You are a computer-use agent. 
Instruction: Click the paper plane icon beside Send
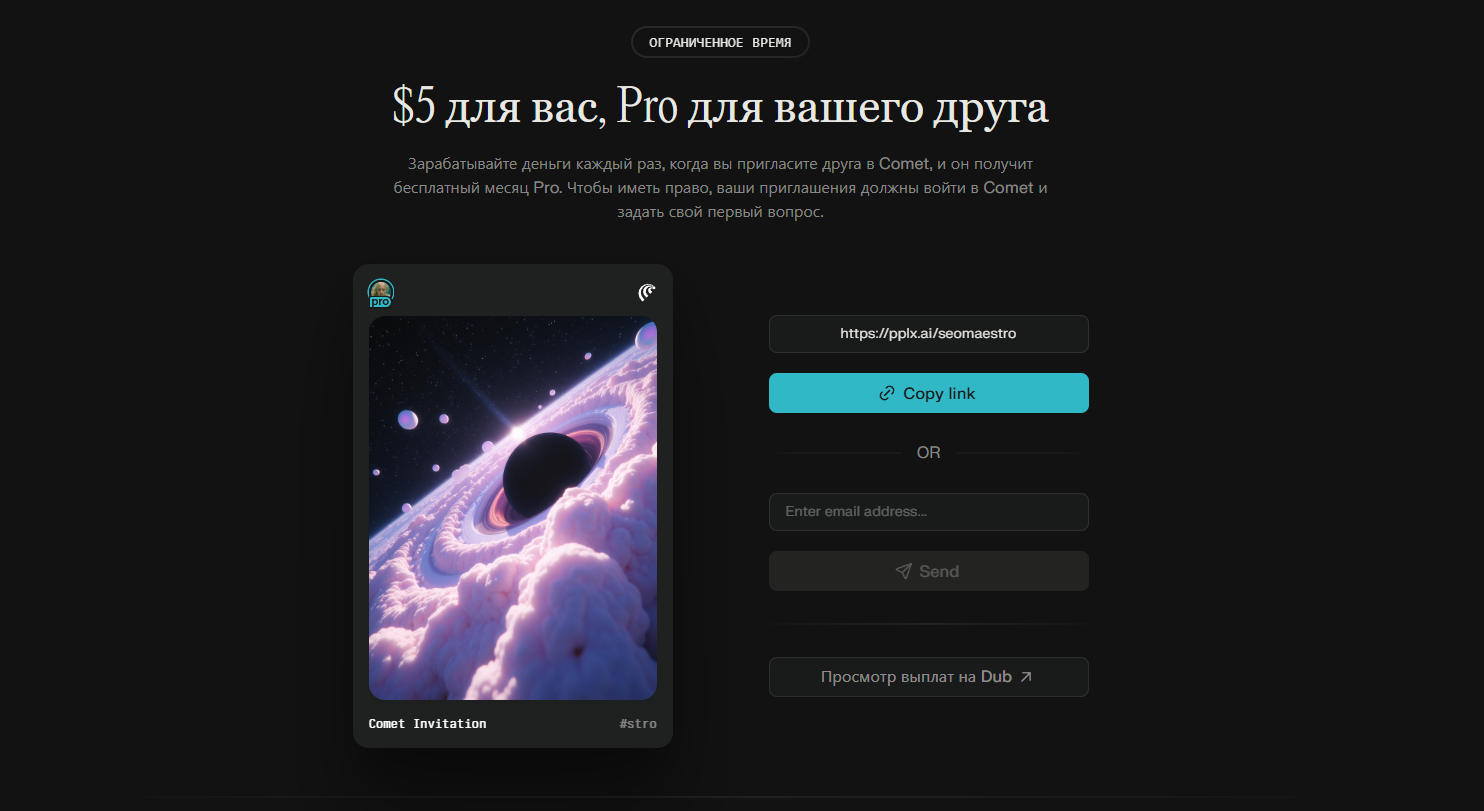pyautogui.click(x=903, y=571)
